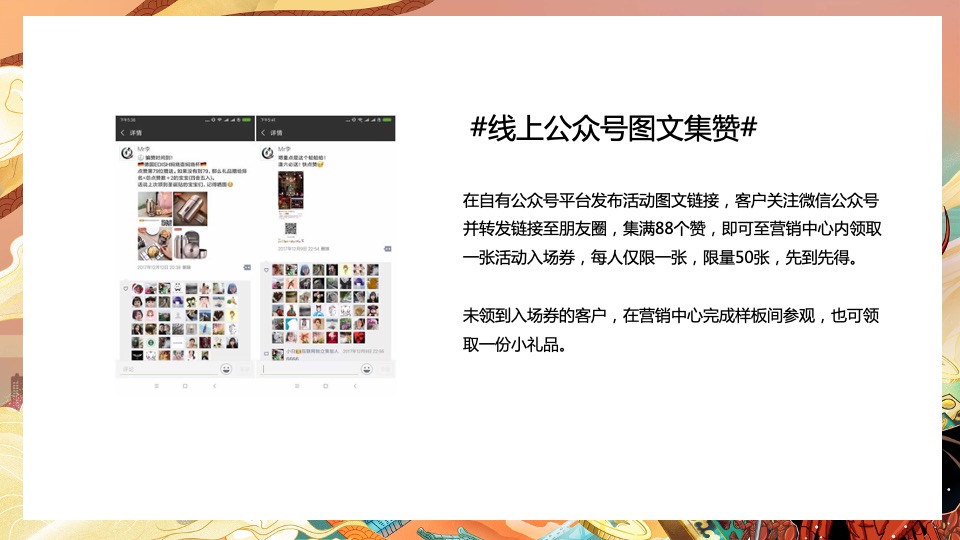This screenshot has width=960, height=540.
Task: Tap the Android home key on left phone
Action: click(x=185, y=386)
